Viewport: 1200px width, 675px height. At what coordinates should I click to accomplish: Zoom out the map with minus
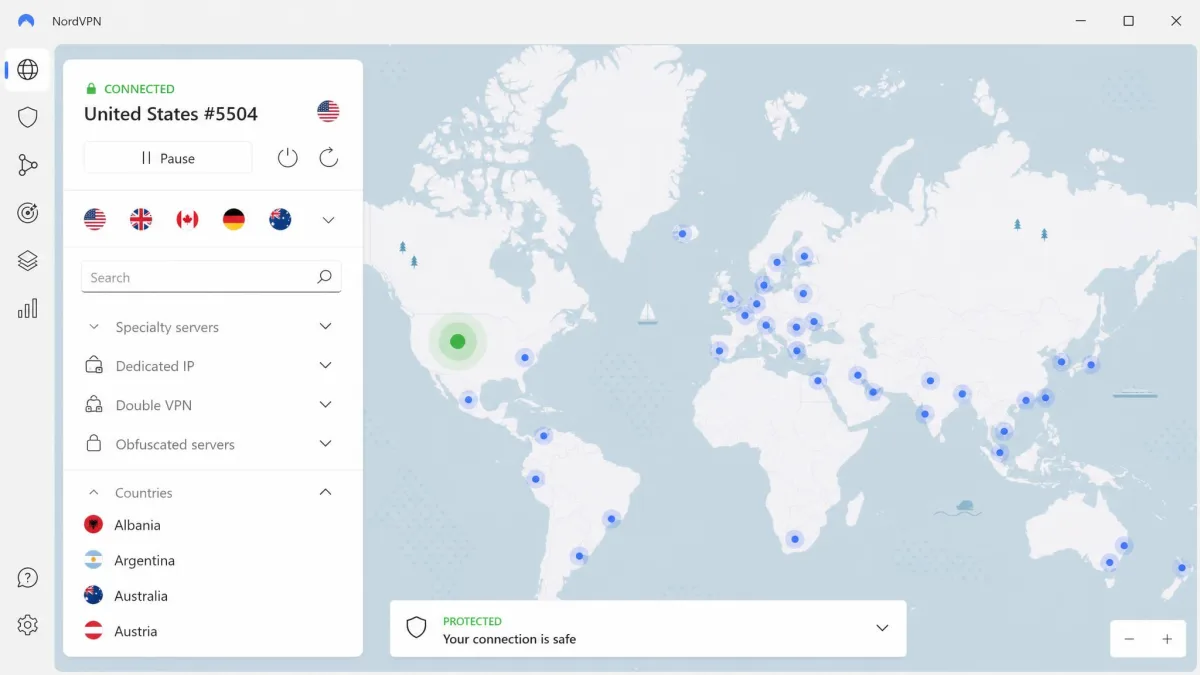point(1129,639)
